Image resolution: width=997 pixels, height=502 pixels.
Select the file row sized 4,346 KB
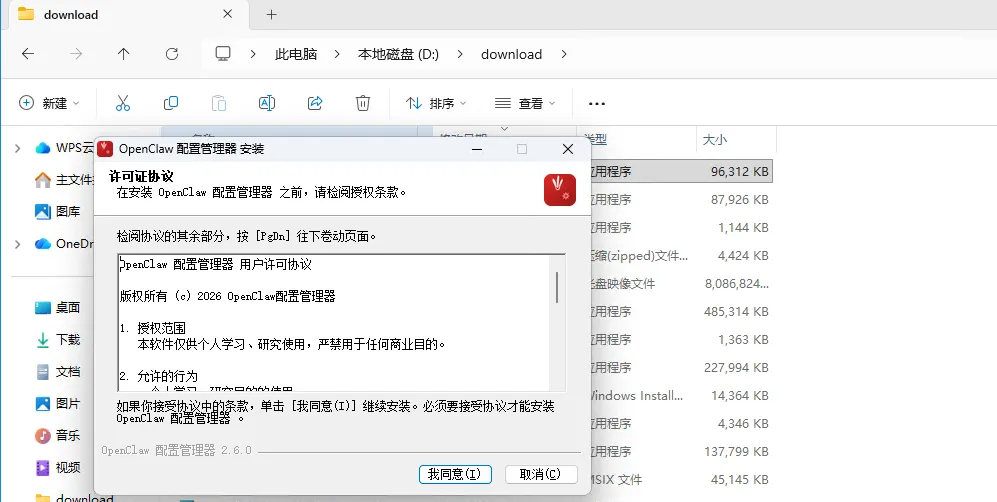tap(681, 423)
